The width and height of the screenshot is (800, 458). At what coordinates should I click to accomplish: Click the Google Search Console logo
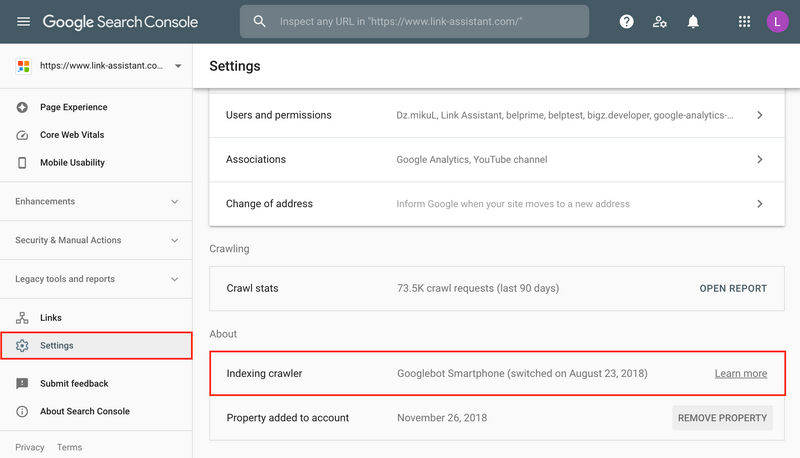point(120,21)
